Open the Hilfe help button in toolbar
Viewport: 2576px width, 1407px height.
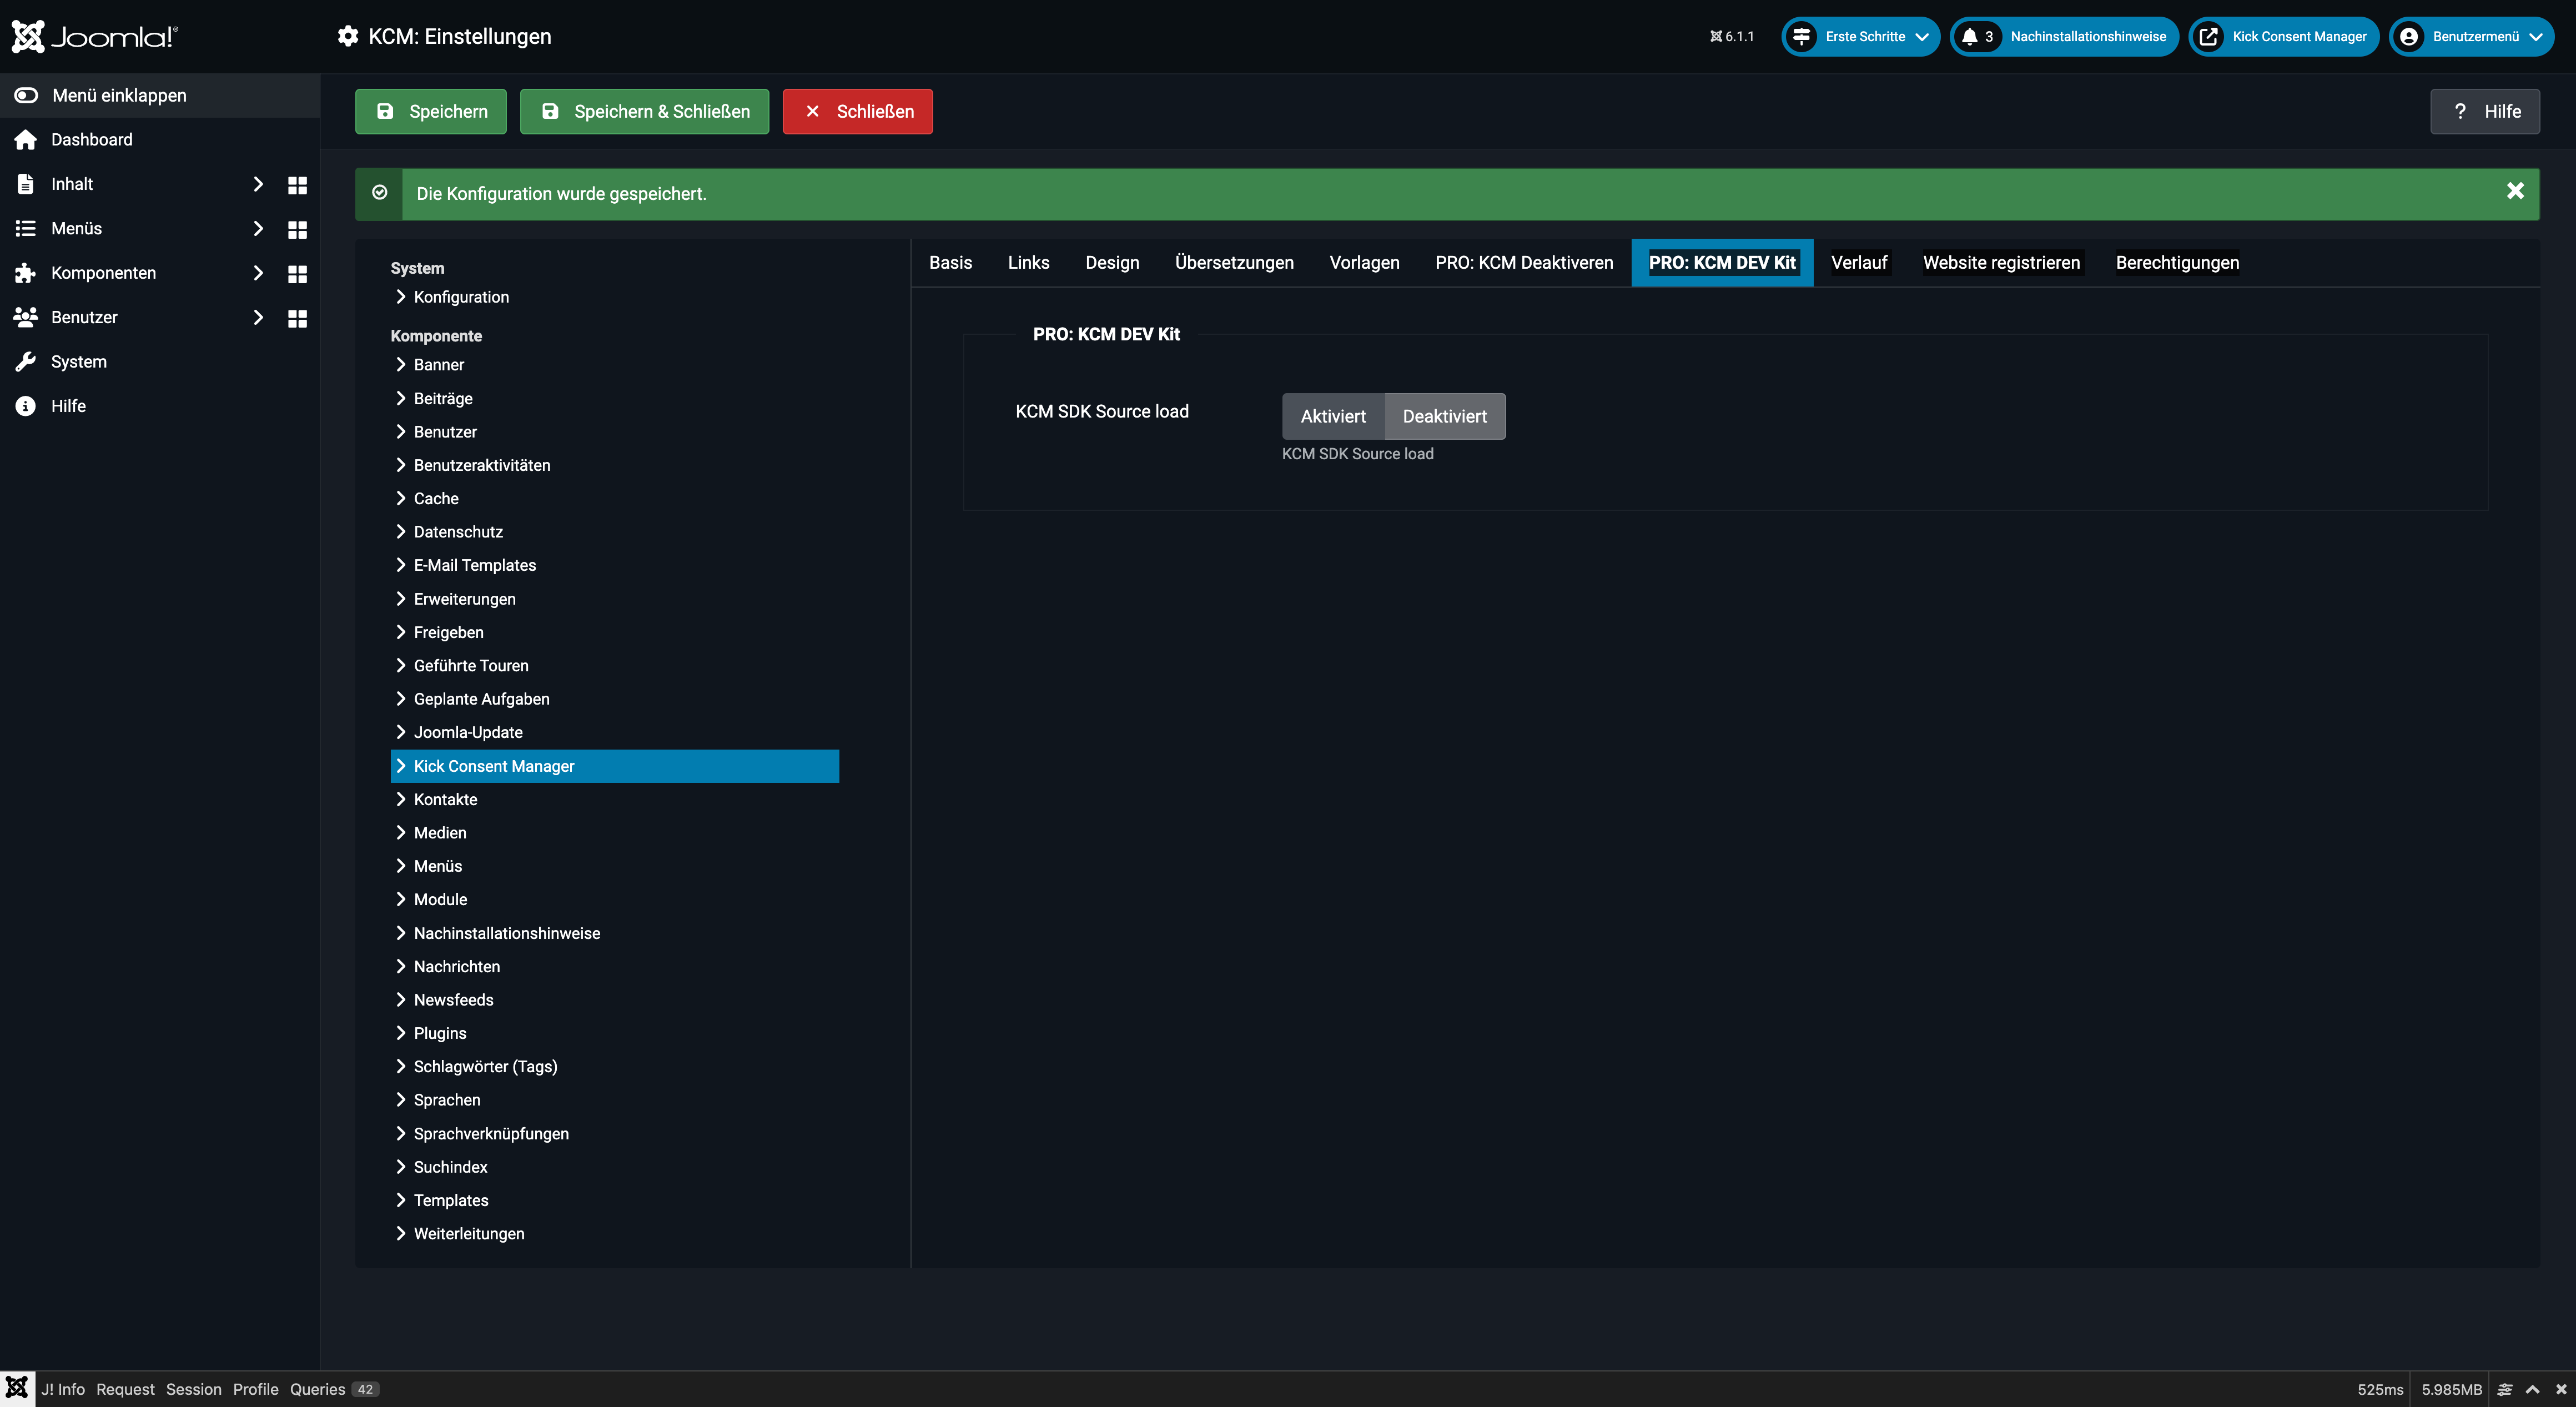coord(2485,111)
